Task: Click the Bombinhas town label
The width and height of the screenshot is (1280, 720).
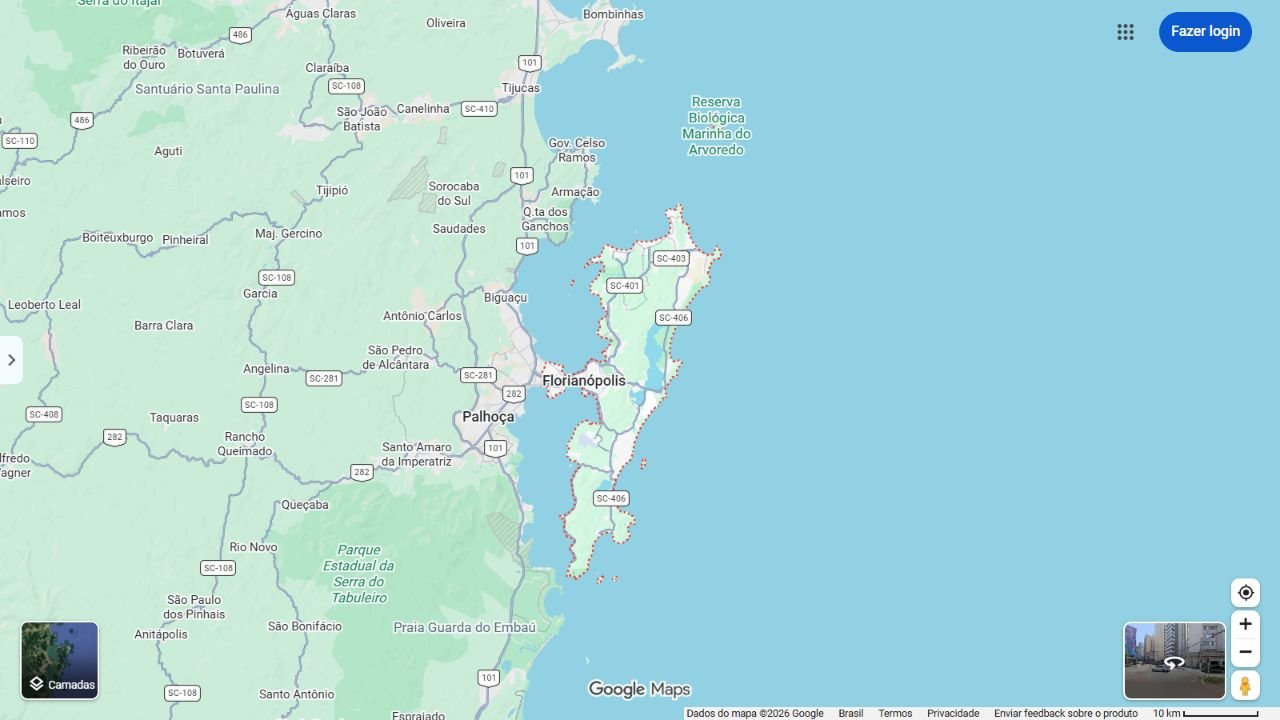Action: point(613,15)
